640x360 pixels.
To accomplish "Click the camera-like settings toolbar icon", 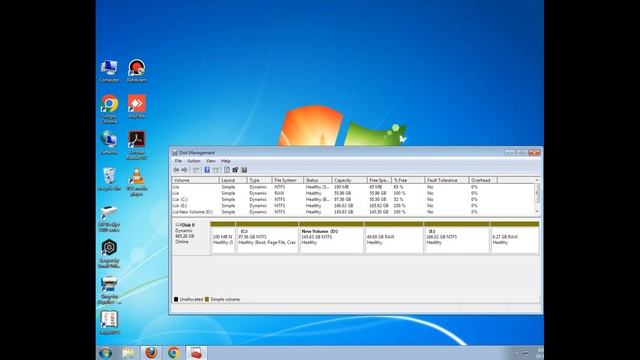I will click(235, 170).
